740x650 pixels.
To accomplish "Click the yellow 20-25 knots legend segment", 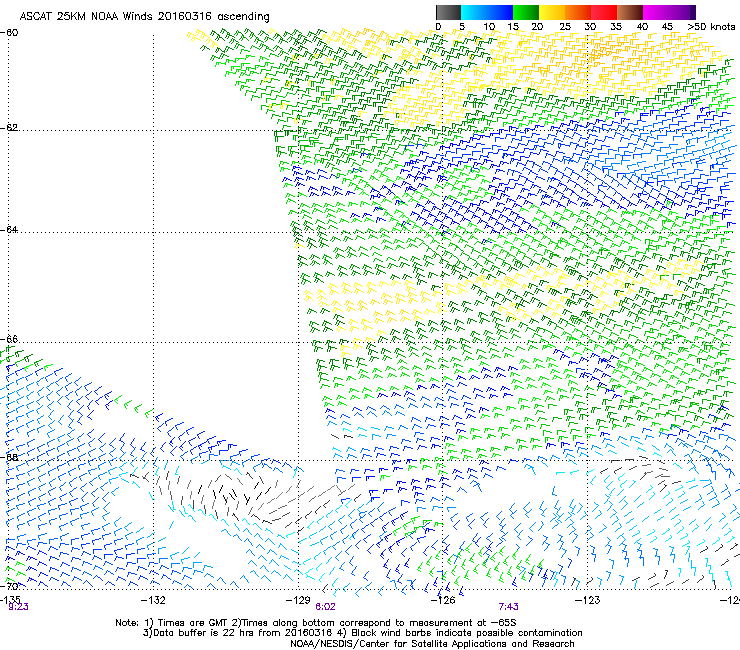I will (552, 12).
